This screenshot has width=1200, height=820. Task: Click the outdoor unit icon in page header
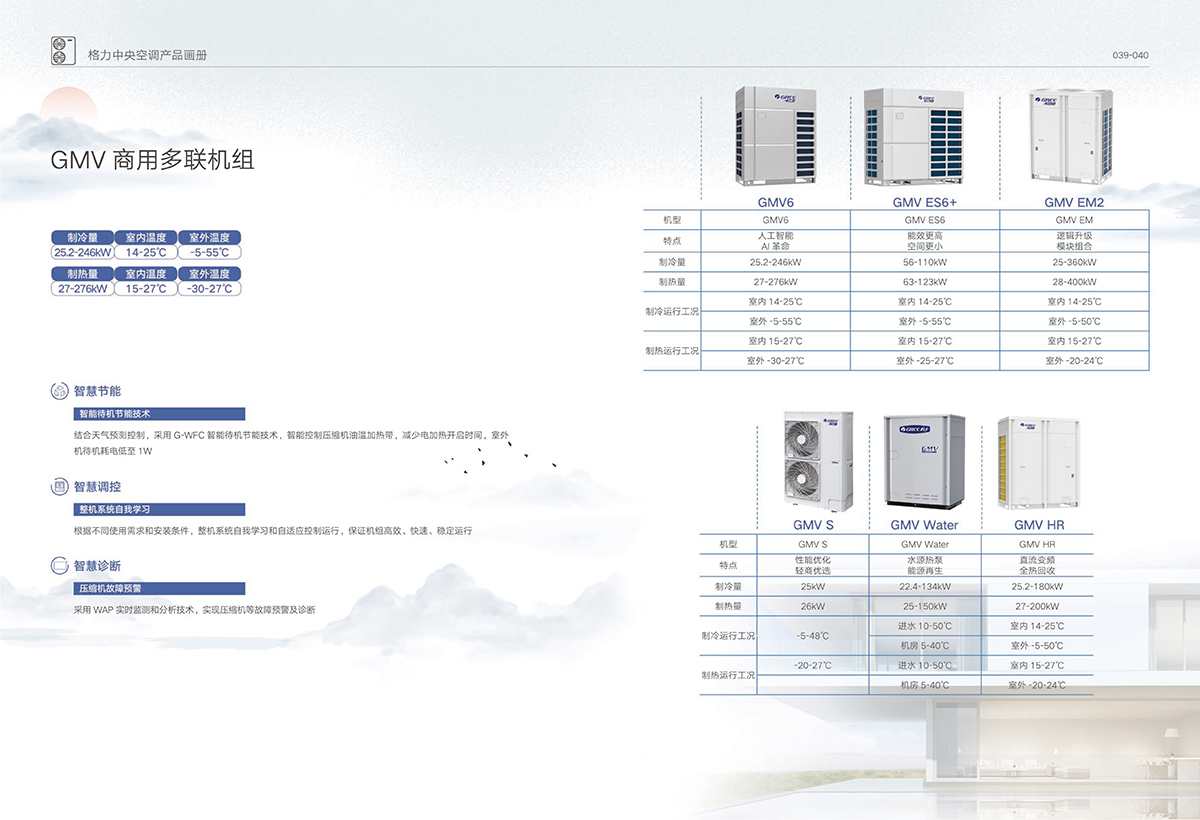pos(63,53)
